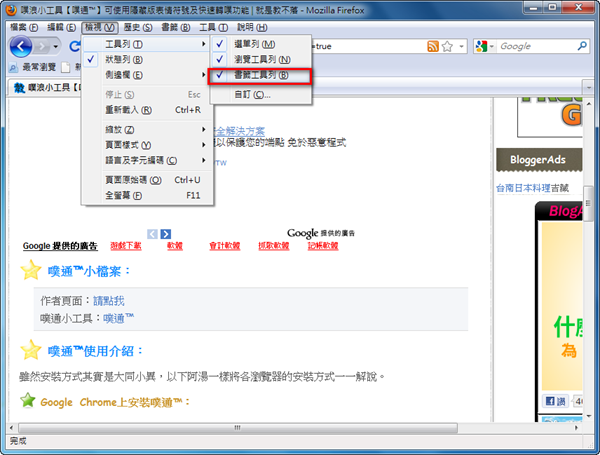Image resolution: width=600 pixels, height=455 pixels.
Task: Expand 語言及字元編碼 (C) submenu
Action: 147,160
